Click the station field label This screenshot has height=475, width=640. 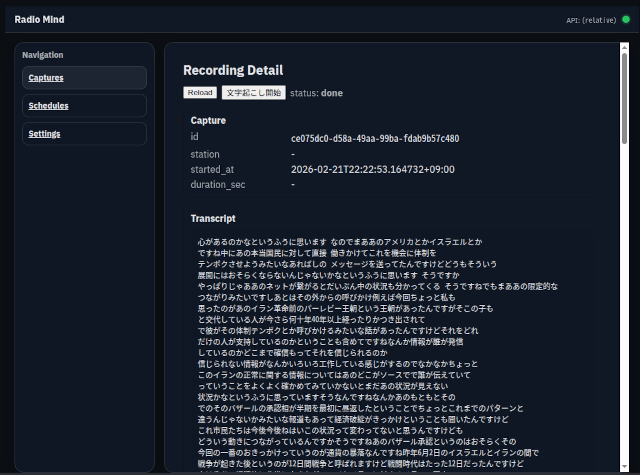[x=205, y=154]
